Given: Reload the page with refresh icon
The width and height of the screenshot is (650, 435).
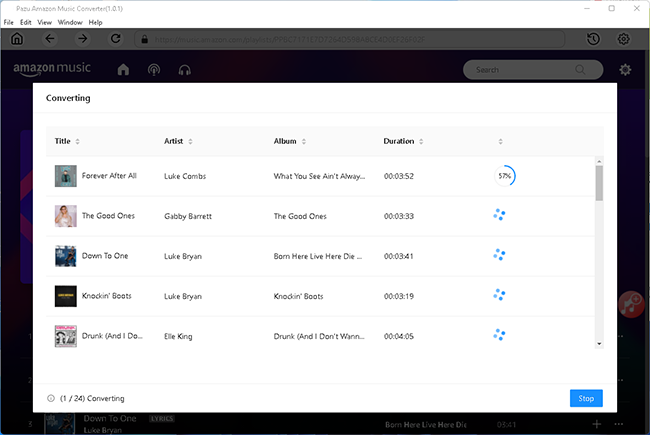Looking at the screenshot, I should coord(116,39).
